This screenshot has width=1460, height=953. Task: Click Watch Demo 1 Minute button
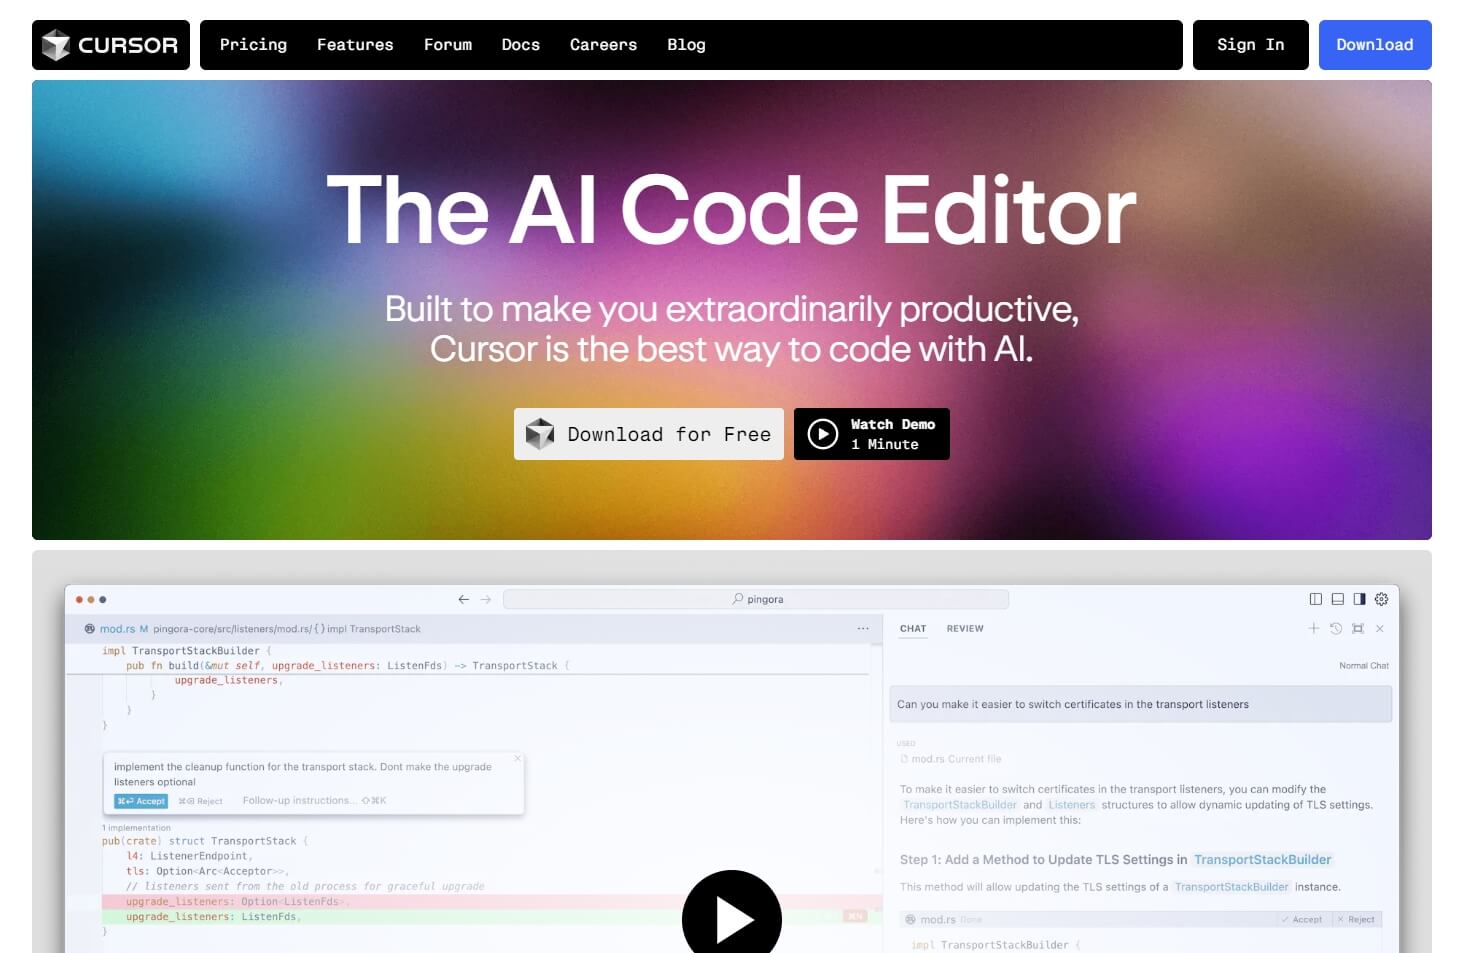click(872, 434)
